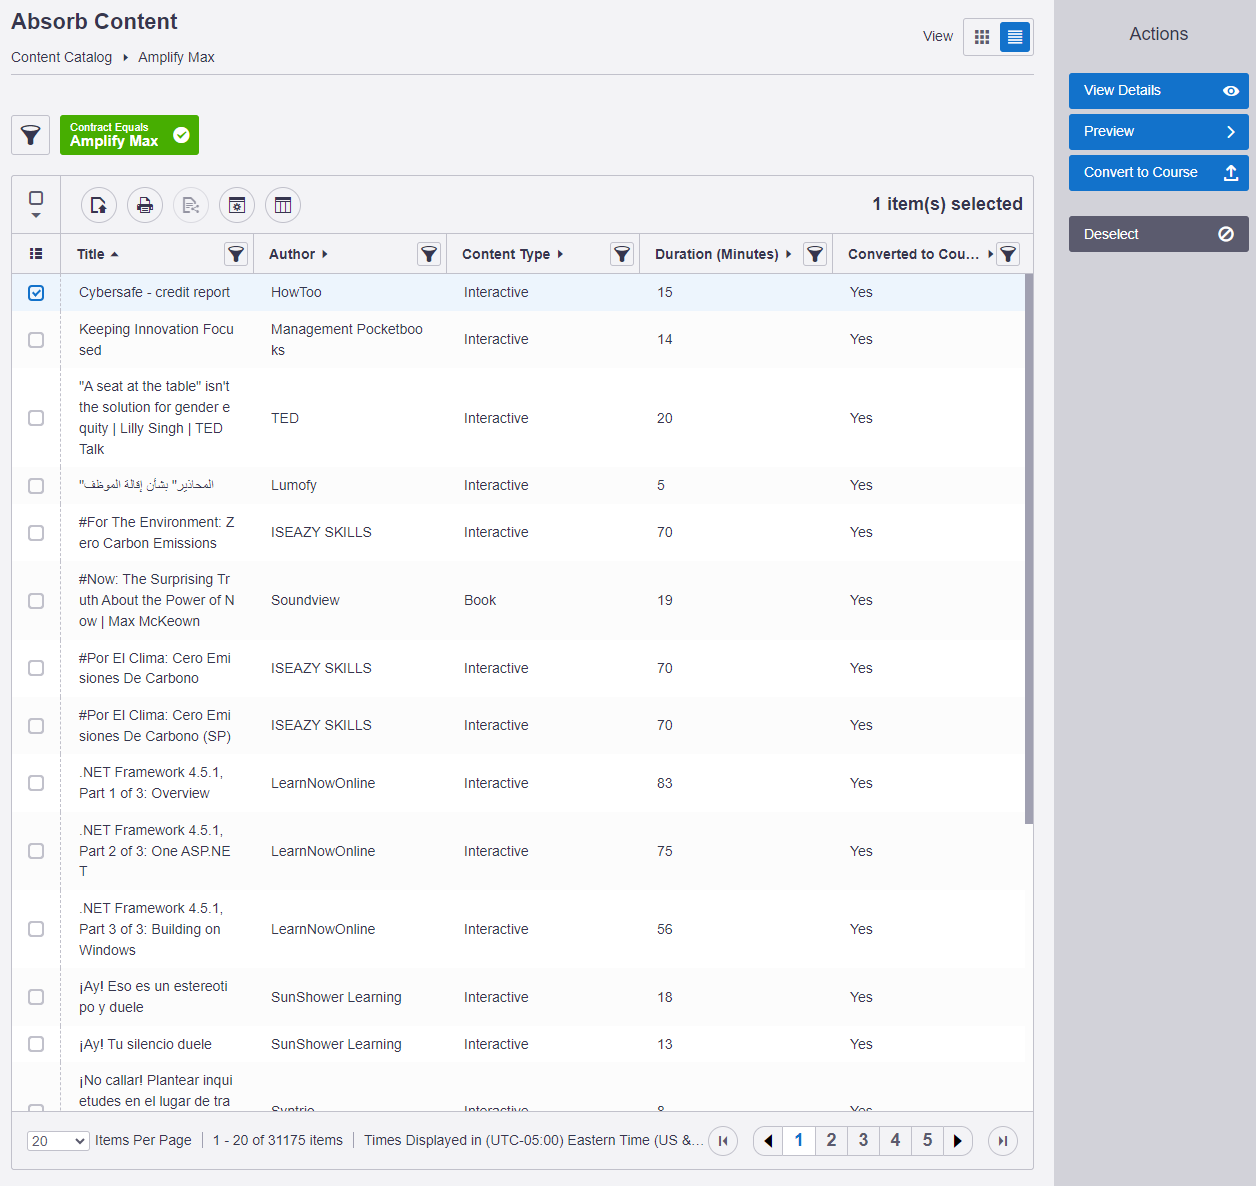Jump to the last page
1256x1186 pixels.
click(x=1003, y=1141)
